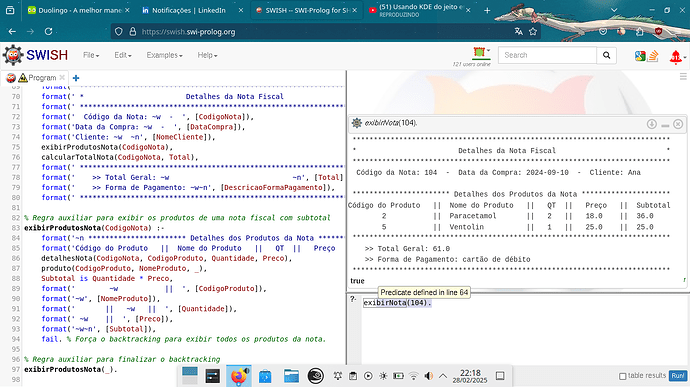Open the clipboard tray icon
The image size is (690, 387).
tap(353, 376)
